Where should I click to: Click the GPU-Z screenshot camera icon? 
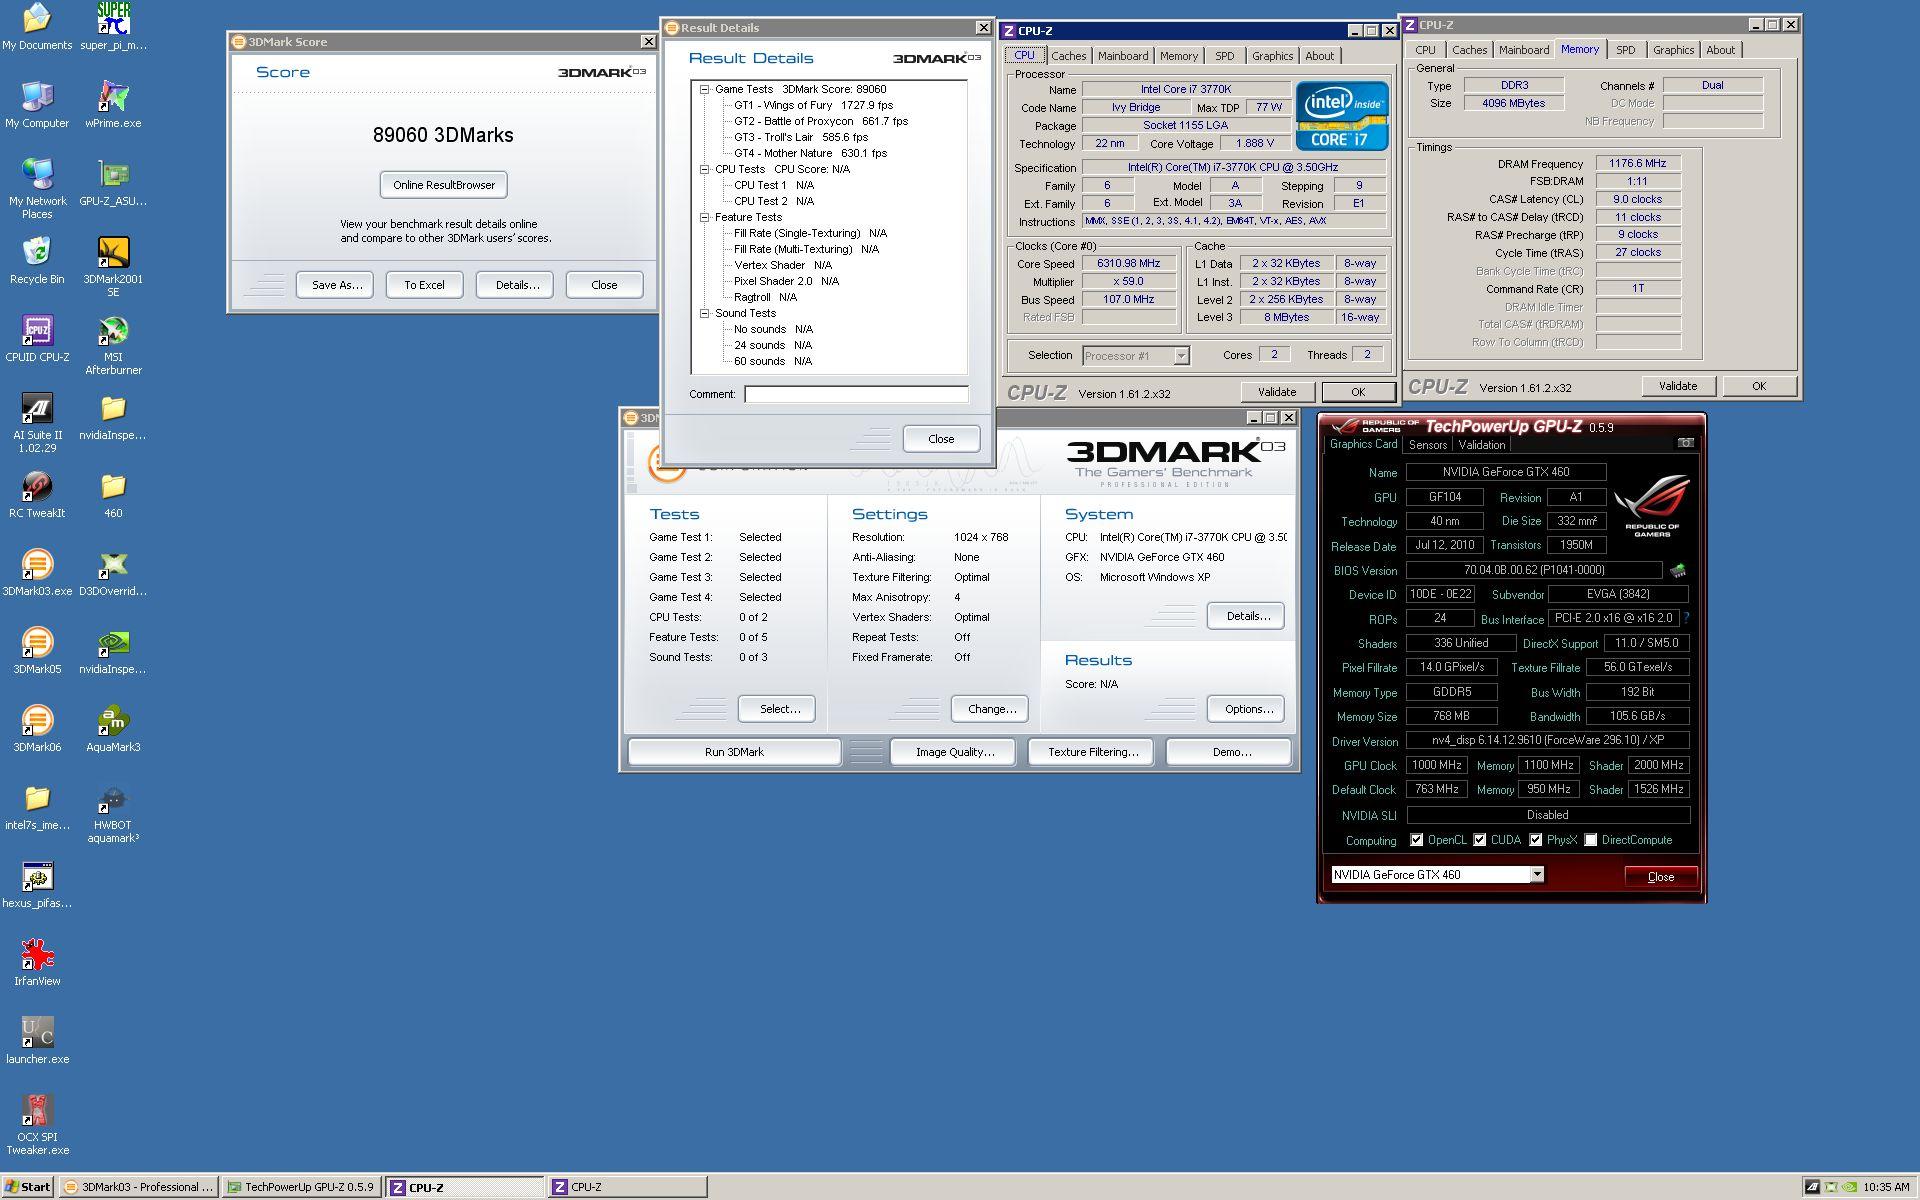pos(1686,442)
